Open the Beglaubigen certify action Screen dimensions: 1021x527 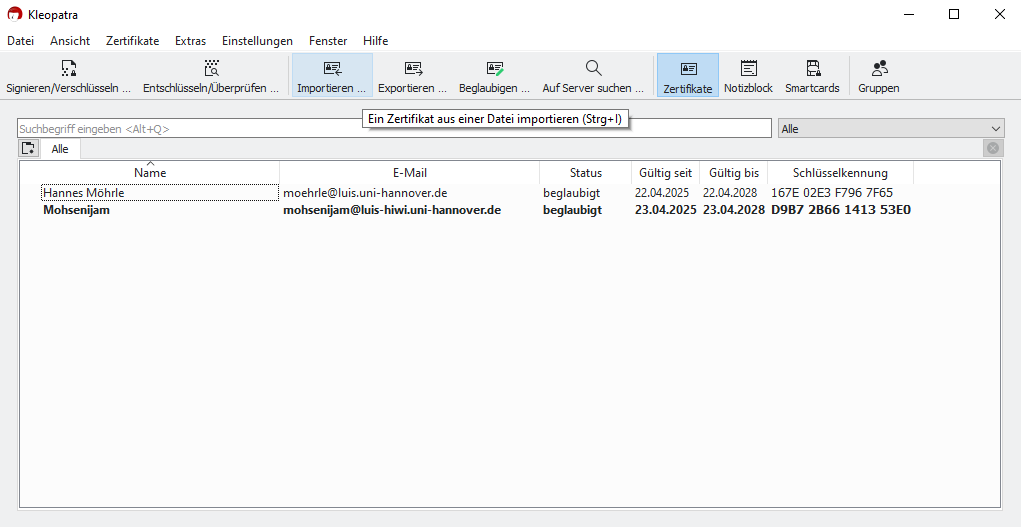[x=495, y=76]
